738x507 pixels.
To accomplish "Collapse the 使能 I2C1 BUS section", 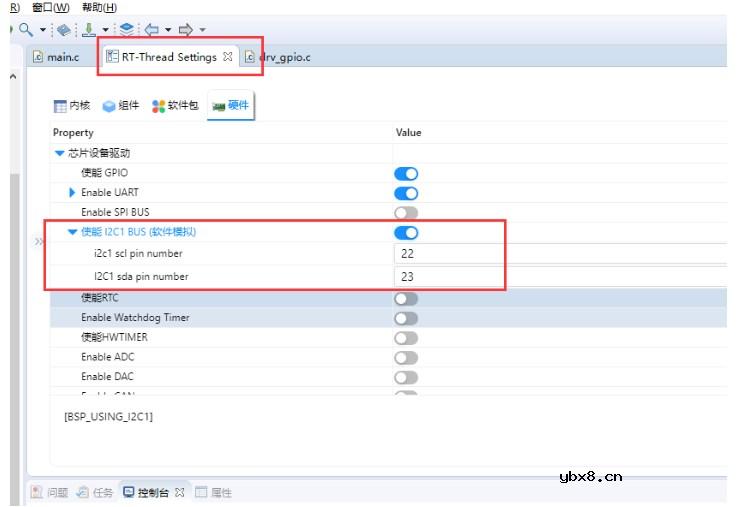I will 72,233.
